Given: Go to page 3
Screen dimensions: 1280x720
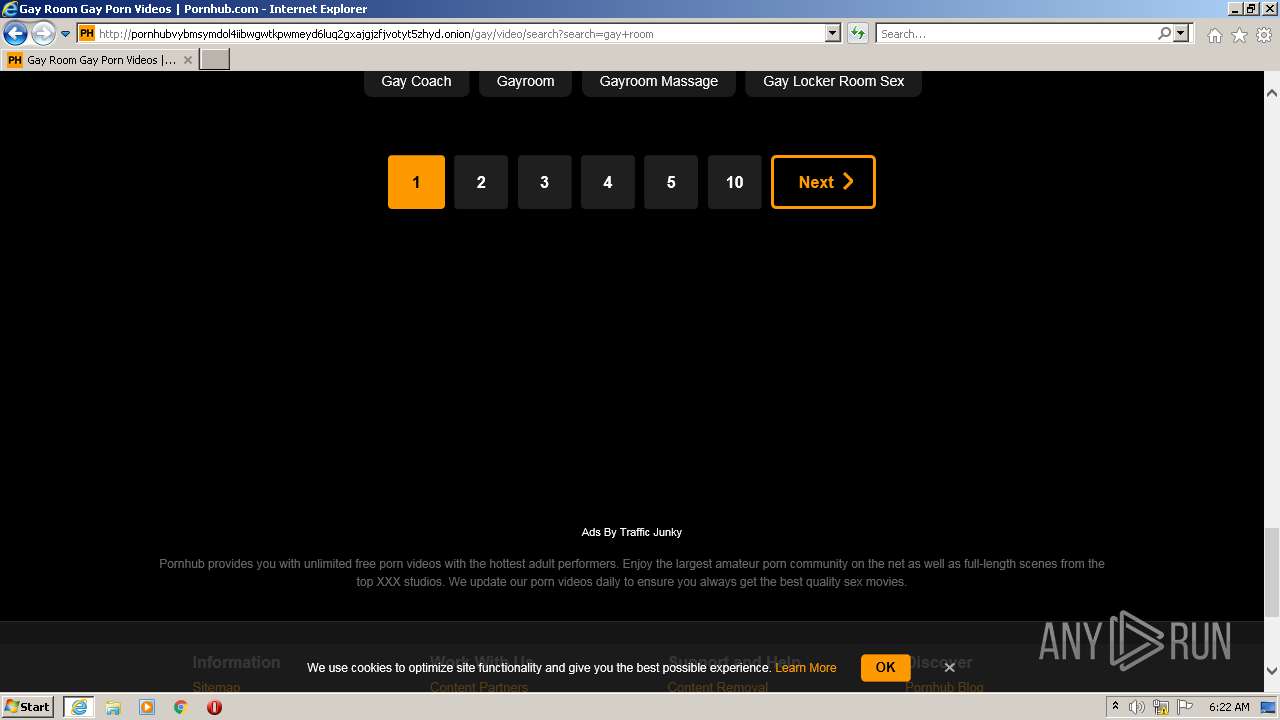Looking at the screenshot, I should pyautogui.click(x=544, y=182).
